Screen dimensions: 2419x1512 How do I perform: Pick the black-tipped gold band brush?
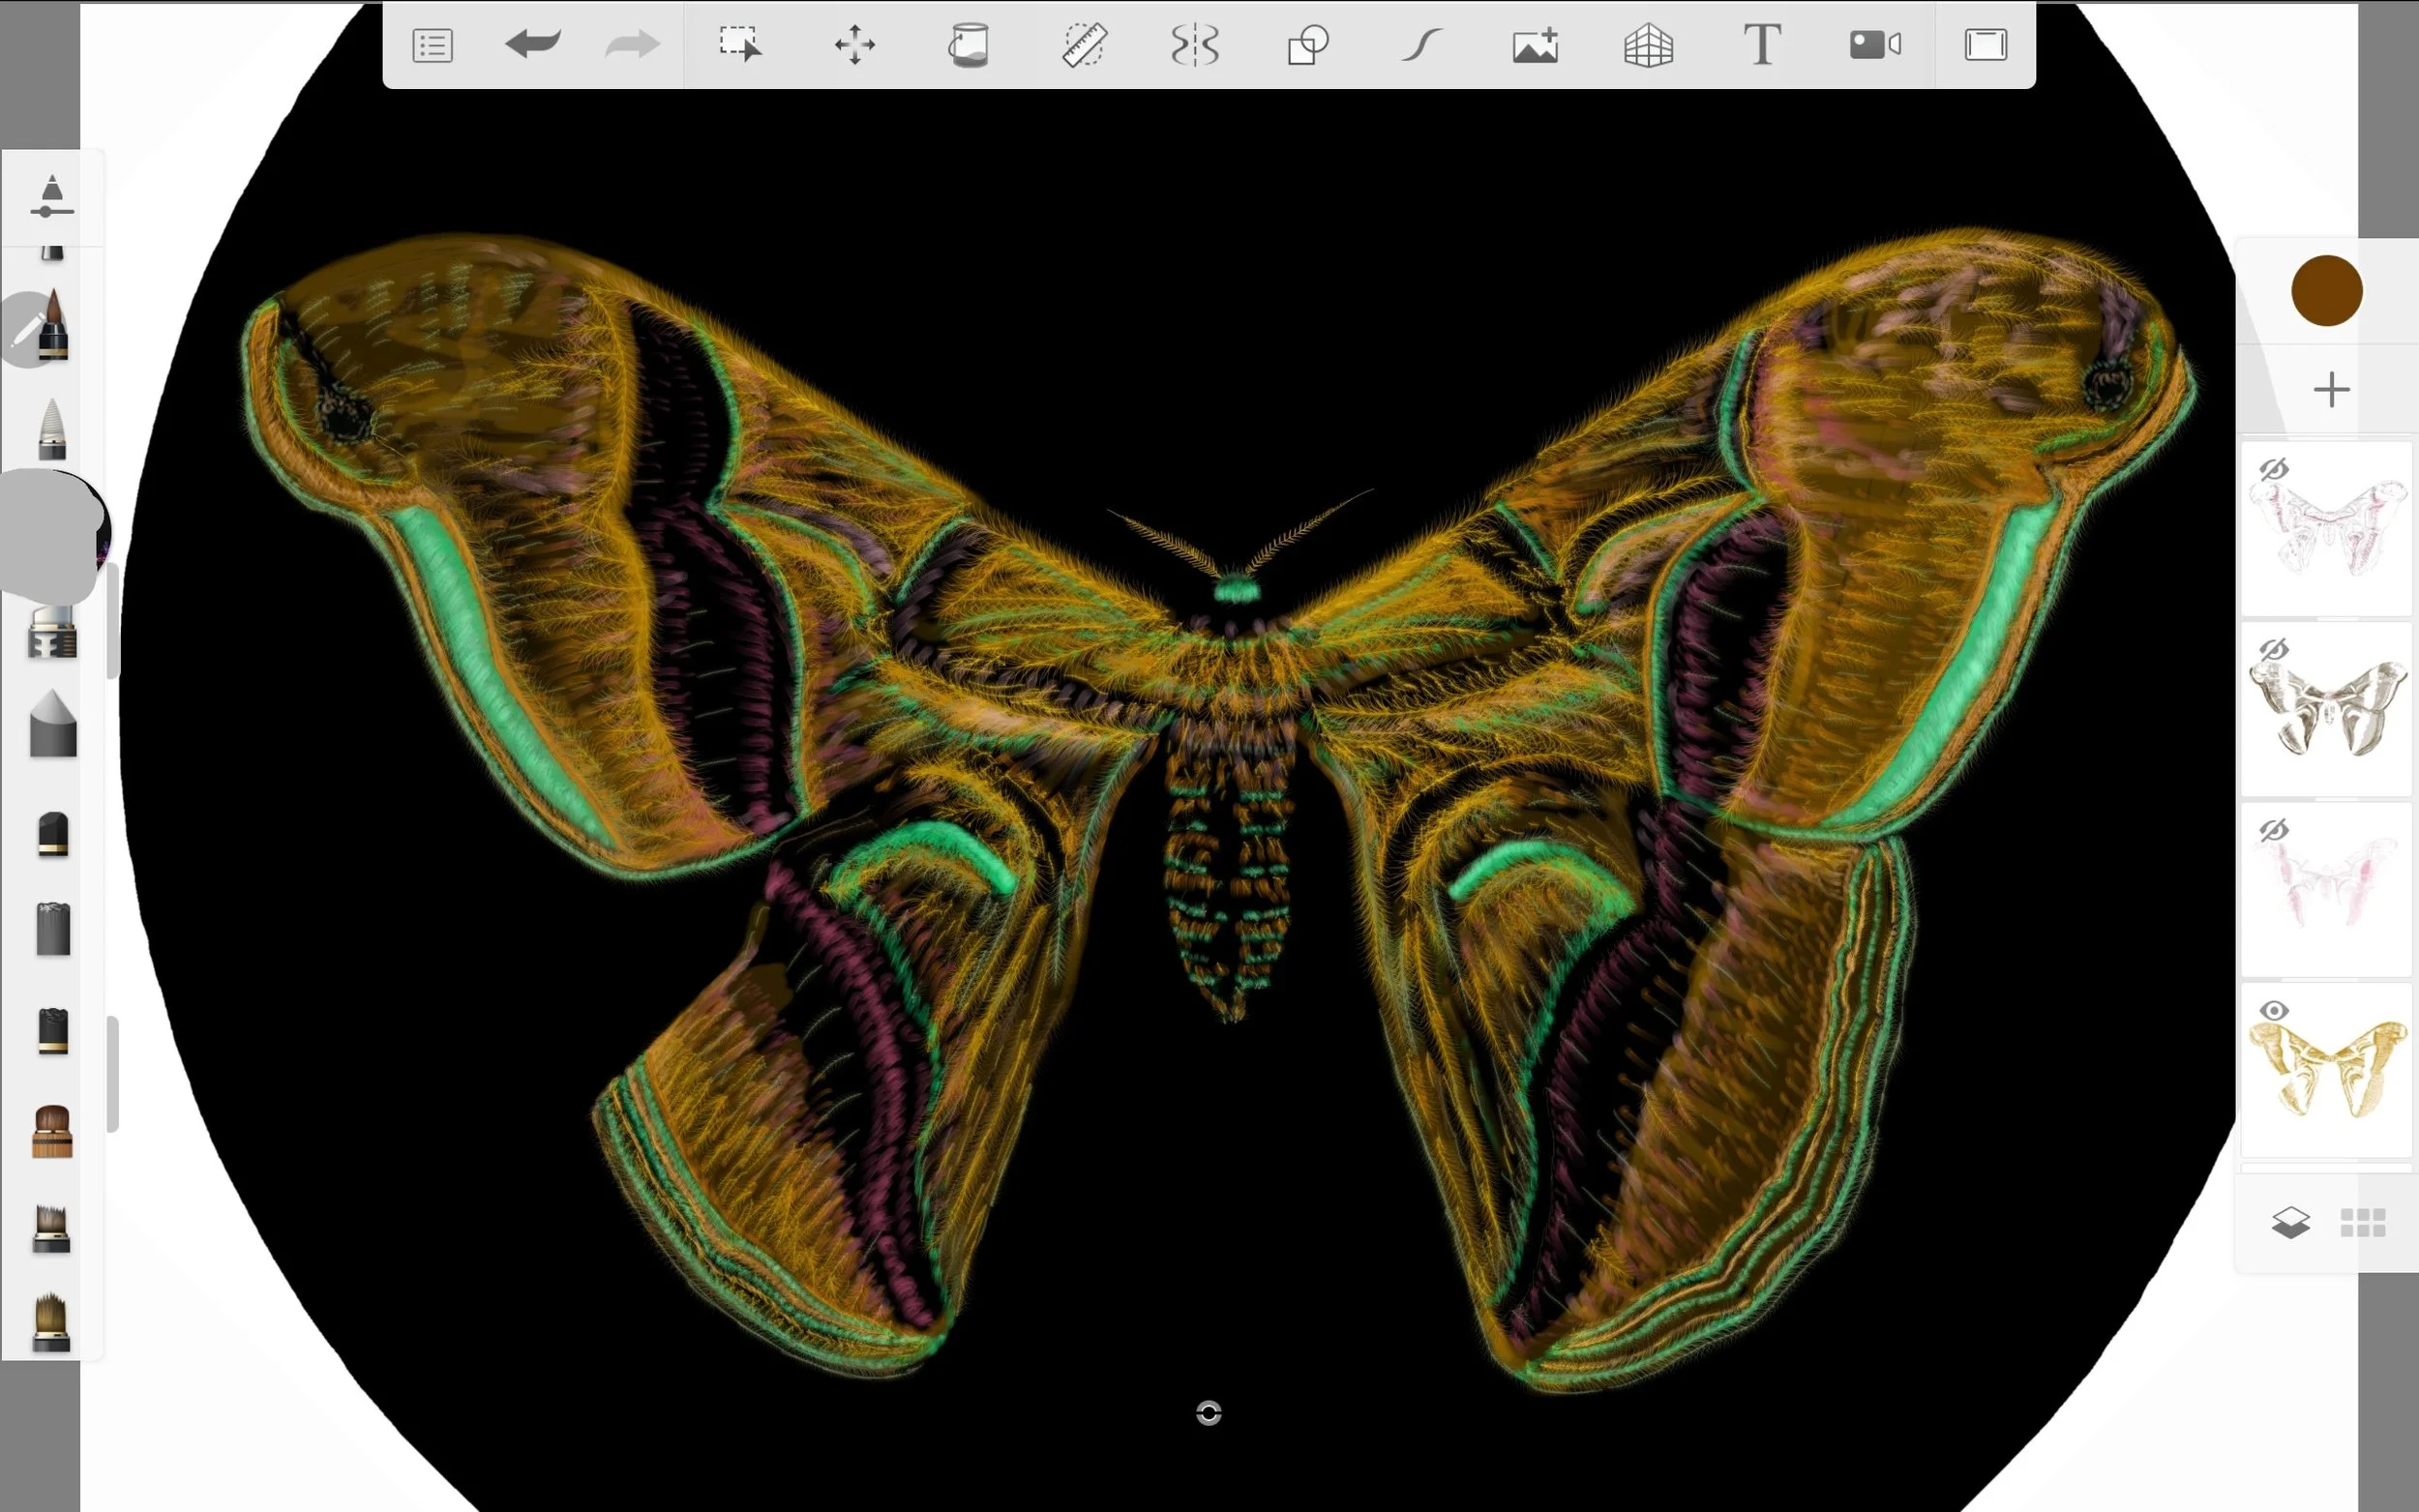[x=53, y=1031]
